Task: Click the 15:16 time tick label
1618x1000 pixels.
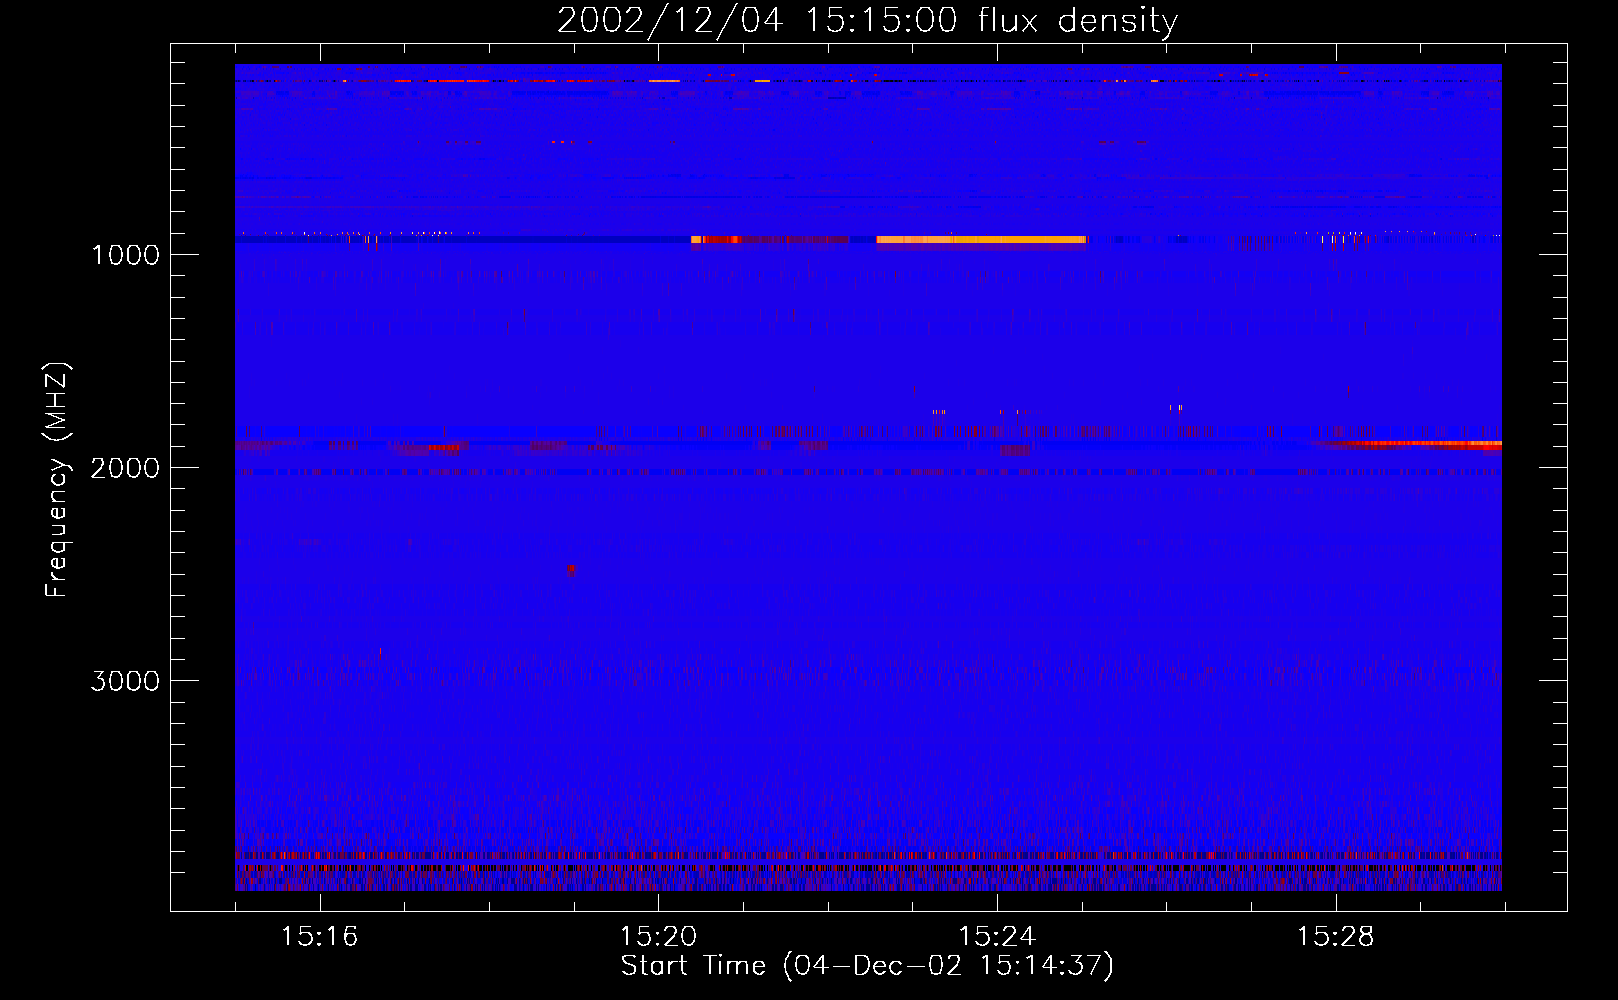Action: pos(319,937)
